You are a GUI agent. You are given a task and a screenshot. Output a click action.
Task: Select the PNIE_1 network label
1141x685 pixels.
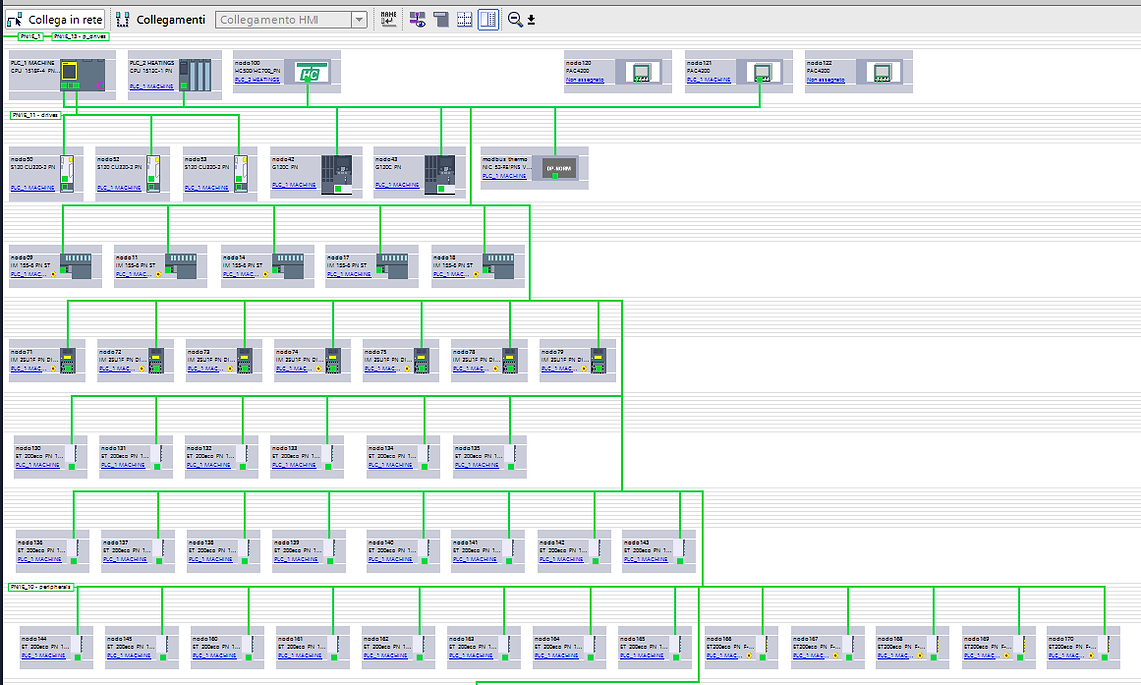[31, 36]
